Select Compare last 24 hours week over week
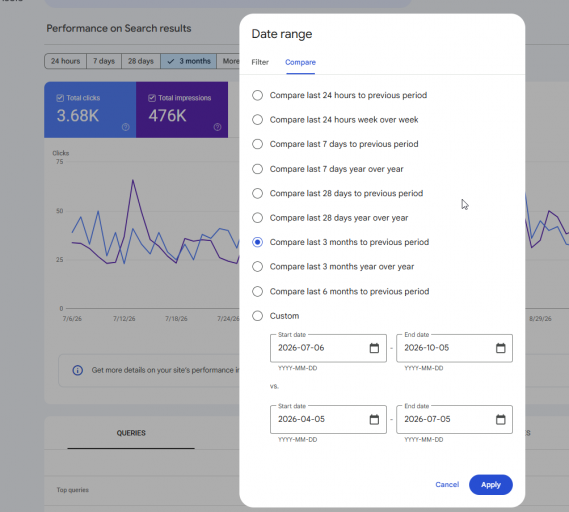Screen dimensions: 569x512 [x=257, y=119]
